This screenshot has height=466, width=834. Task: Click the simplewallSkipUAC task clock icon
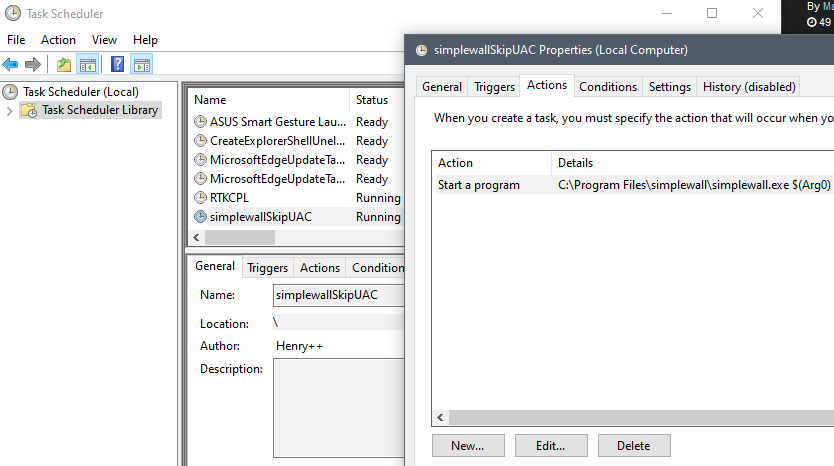click(x=200, y=217)
